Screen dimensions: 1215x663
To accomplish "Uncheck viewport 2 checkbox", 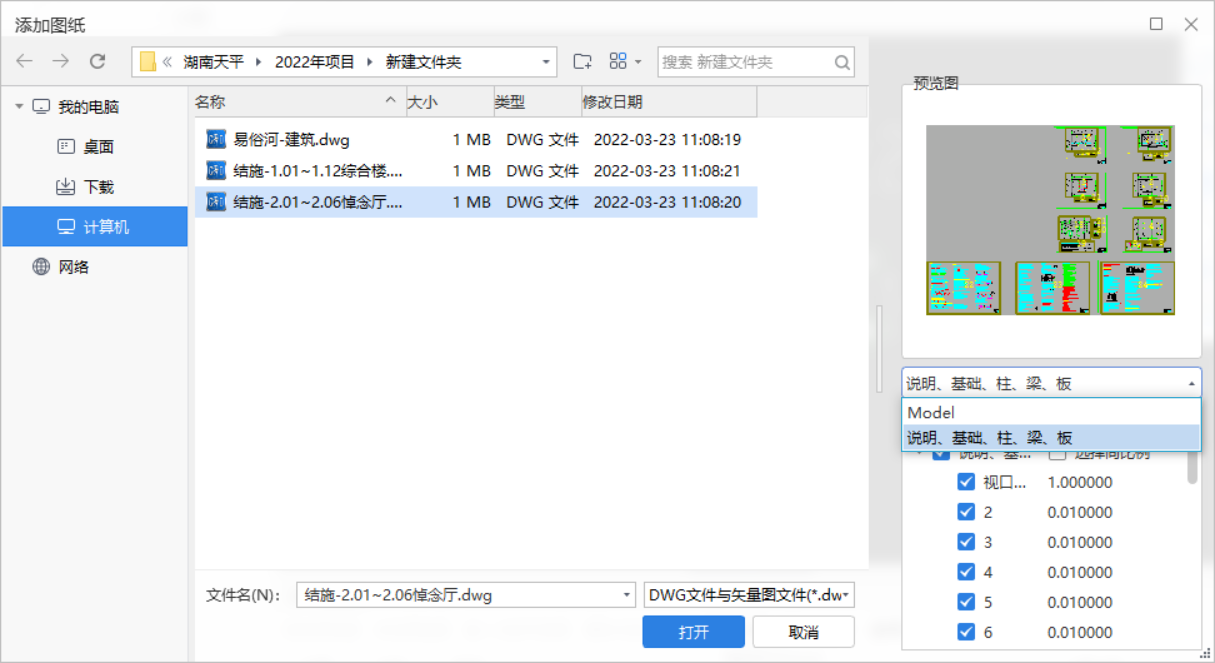I will pos(966,512).
